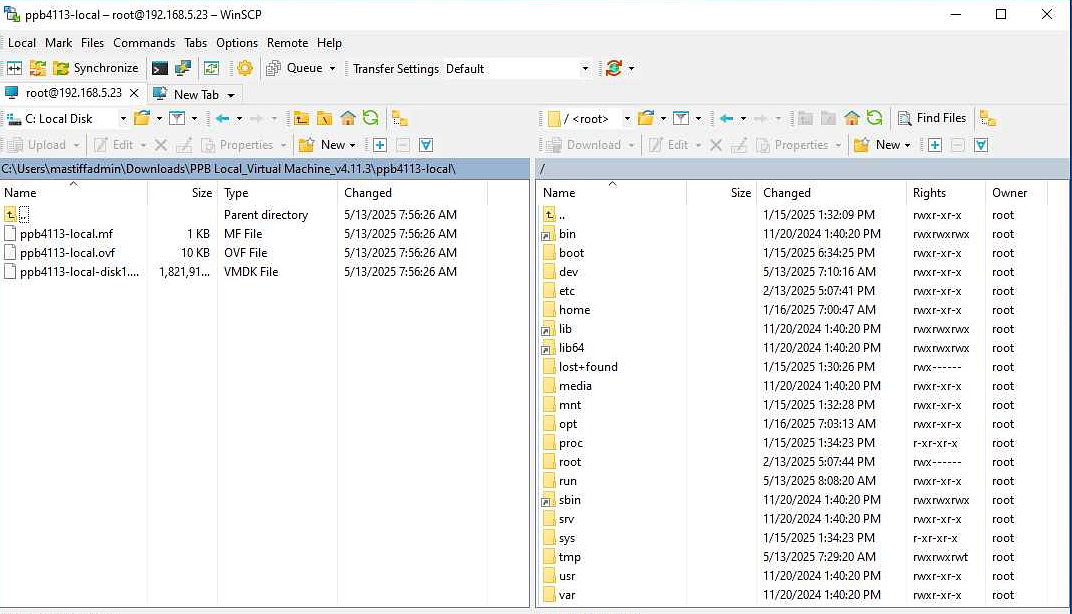Sort local files by the Type column
Viewport: 1072px width, 614px height.
point(277,193)
